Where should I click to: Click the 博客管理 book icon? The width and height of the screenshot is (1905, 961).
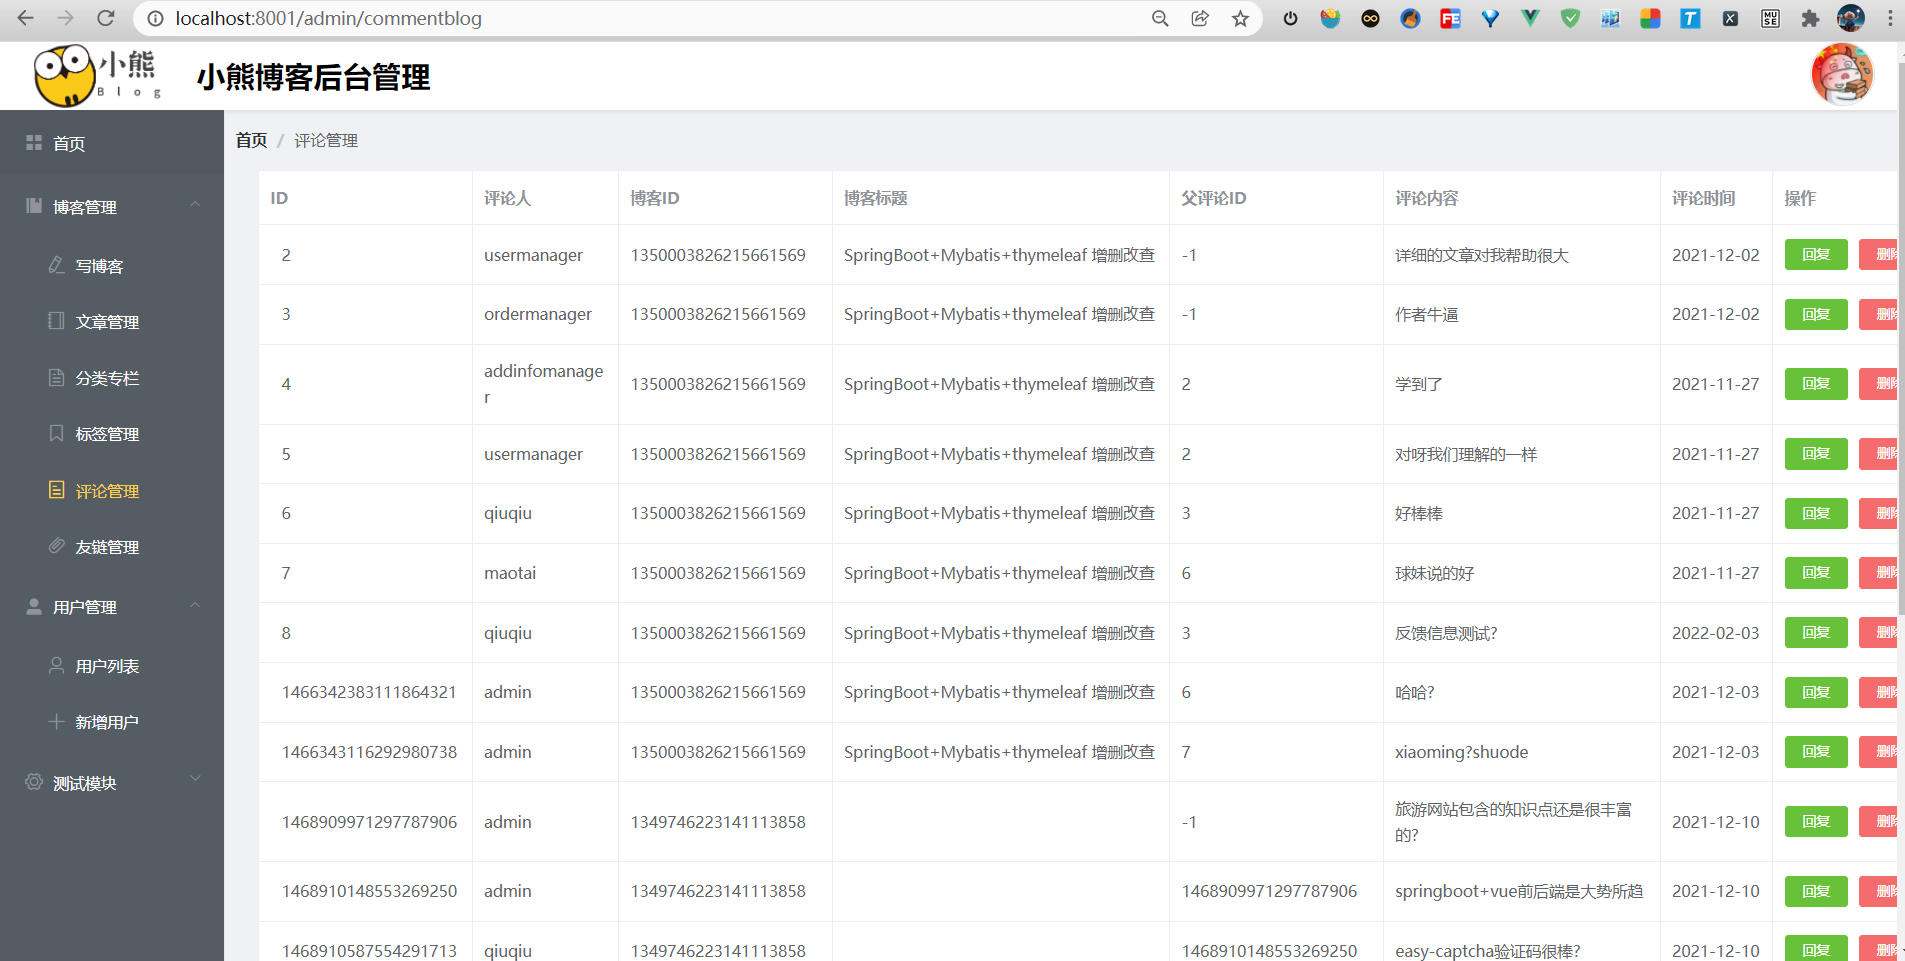(34, 206)
